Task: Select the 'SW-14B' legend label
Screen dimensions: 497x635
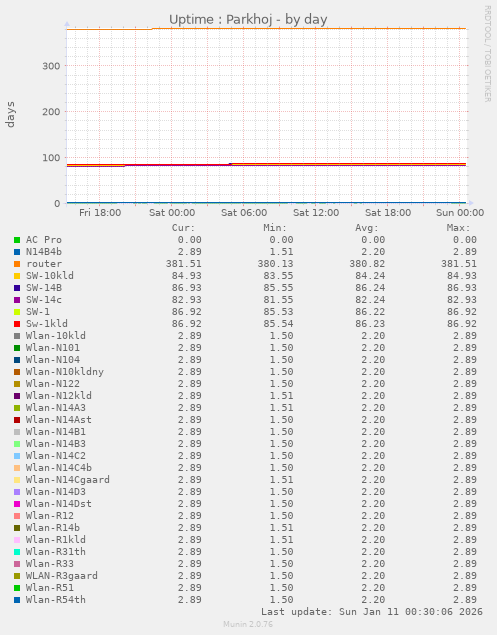Action: [x=44, y=288]
